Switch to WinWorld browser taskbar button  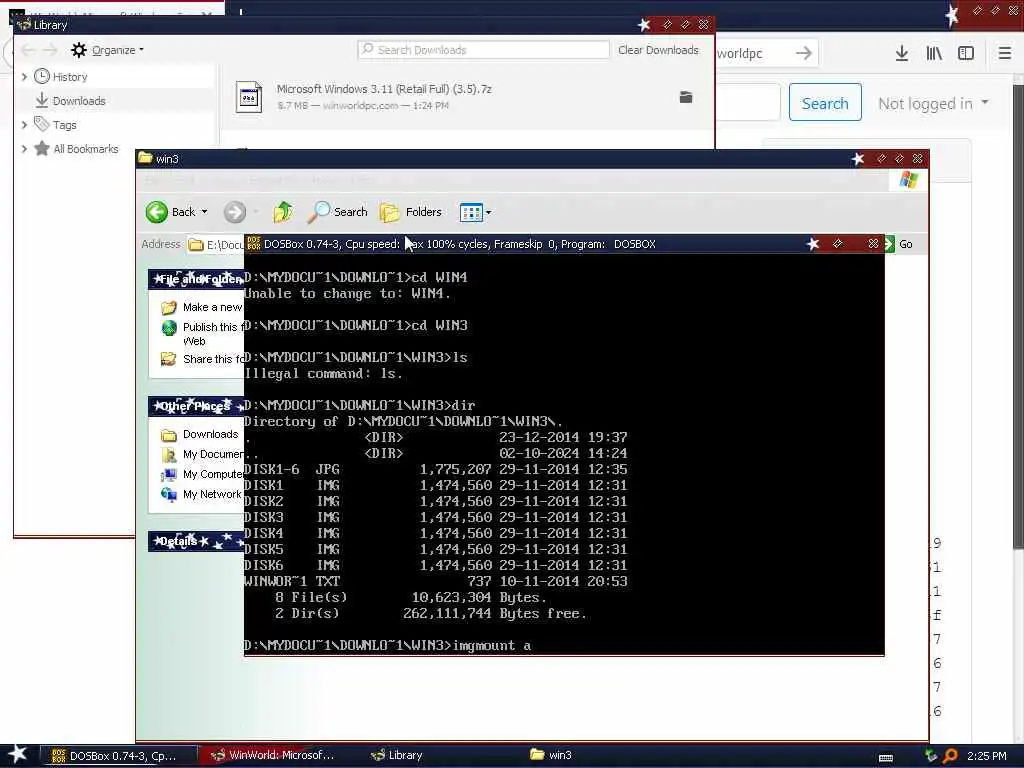(276, 756)
